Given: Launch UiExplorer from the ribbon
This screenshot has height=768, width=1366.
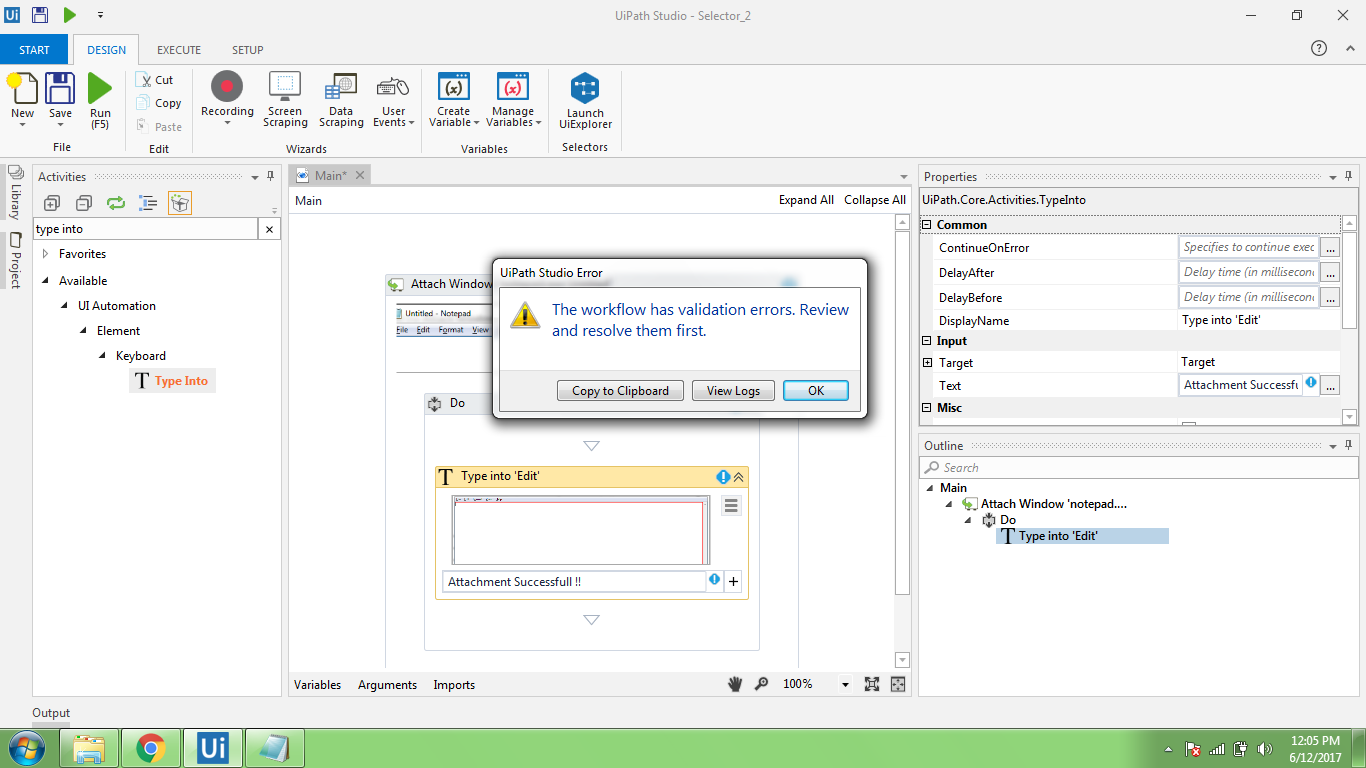Looking at the screenshot, I should pyautogui.click(x=585, y=101).
